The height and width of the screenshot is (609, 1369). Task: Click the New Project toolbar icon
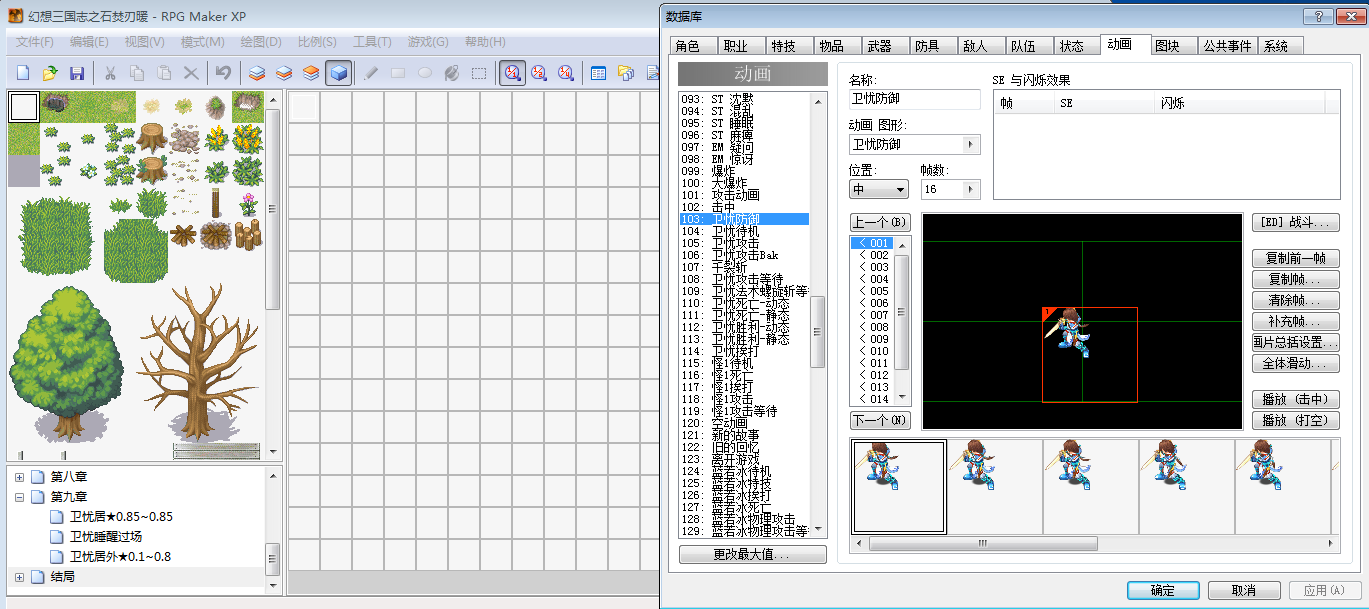[x=24, y=73]
